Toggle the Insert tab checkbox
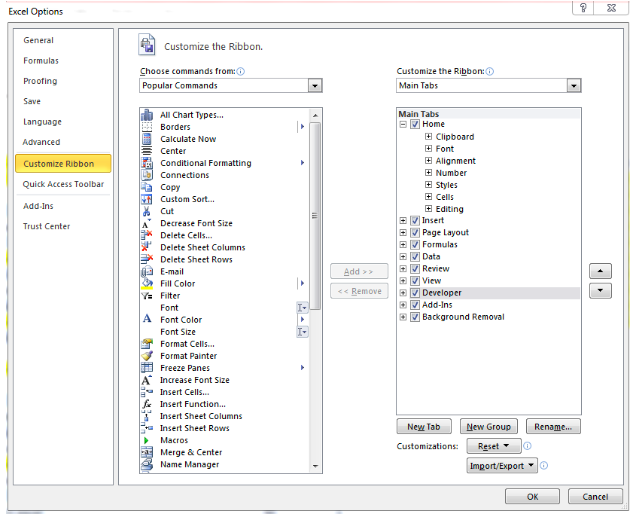The height and width of the screenshot is (515, 632). coord(415,220)
